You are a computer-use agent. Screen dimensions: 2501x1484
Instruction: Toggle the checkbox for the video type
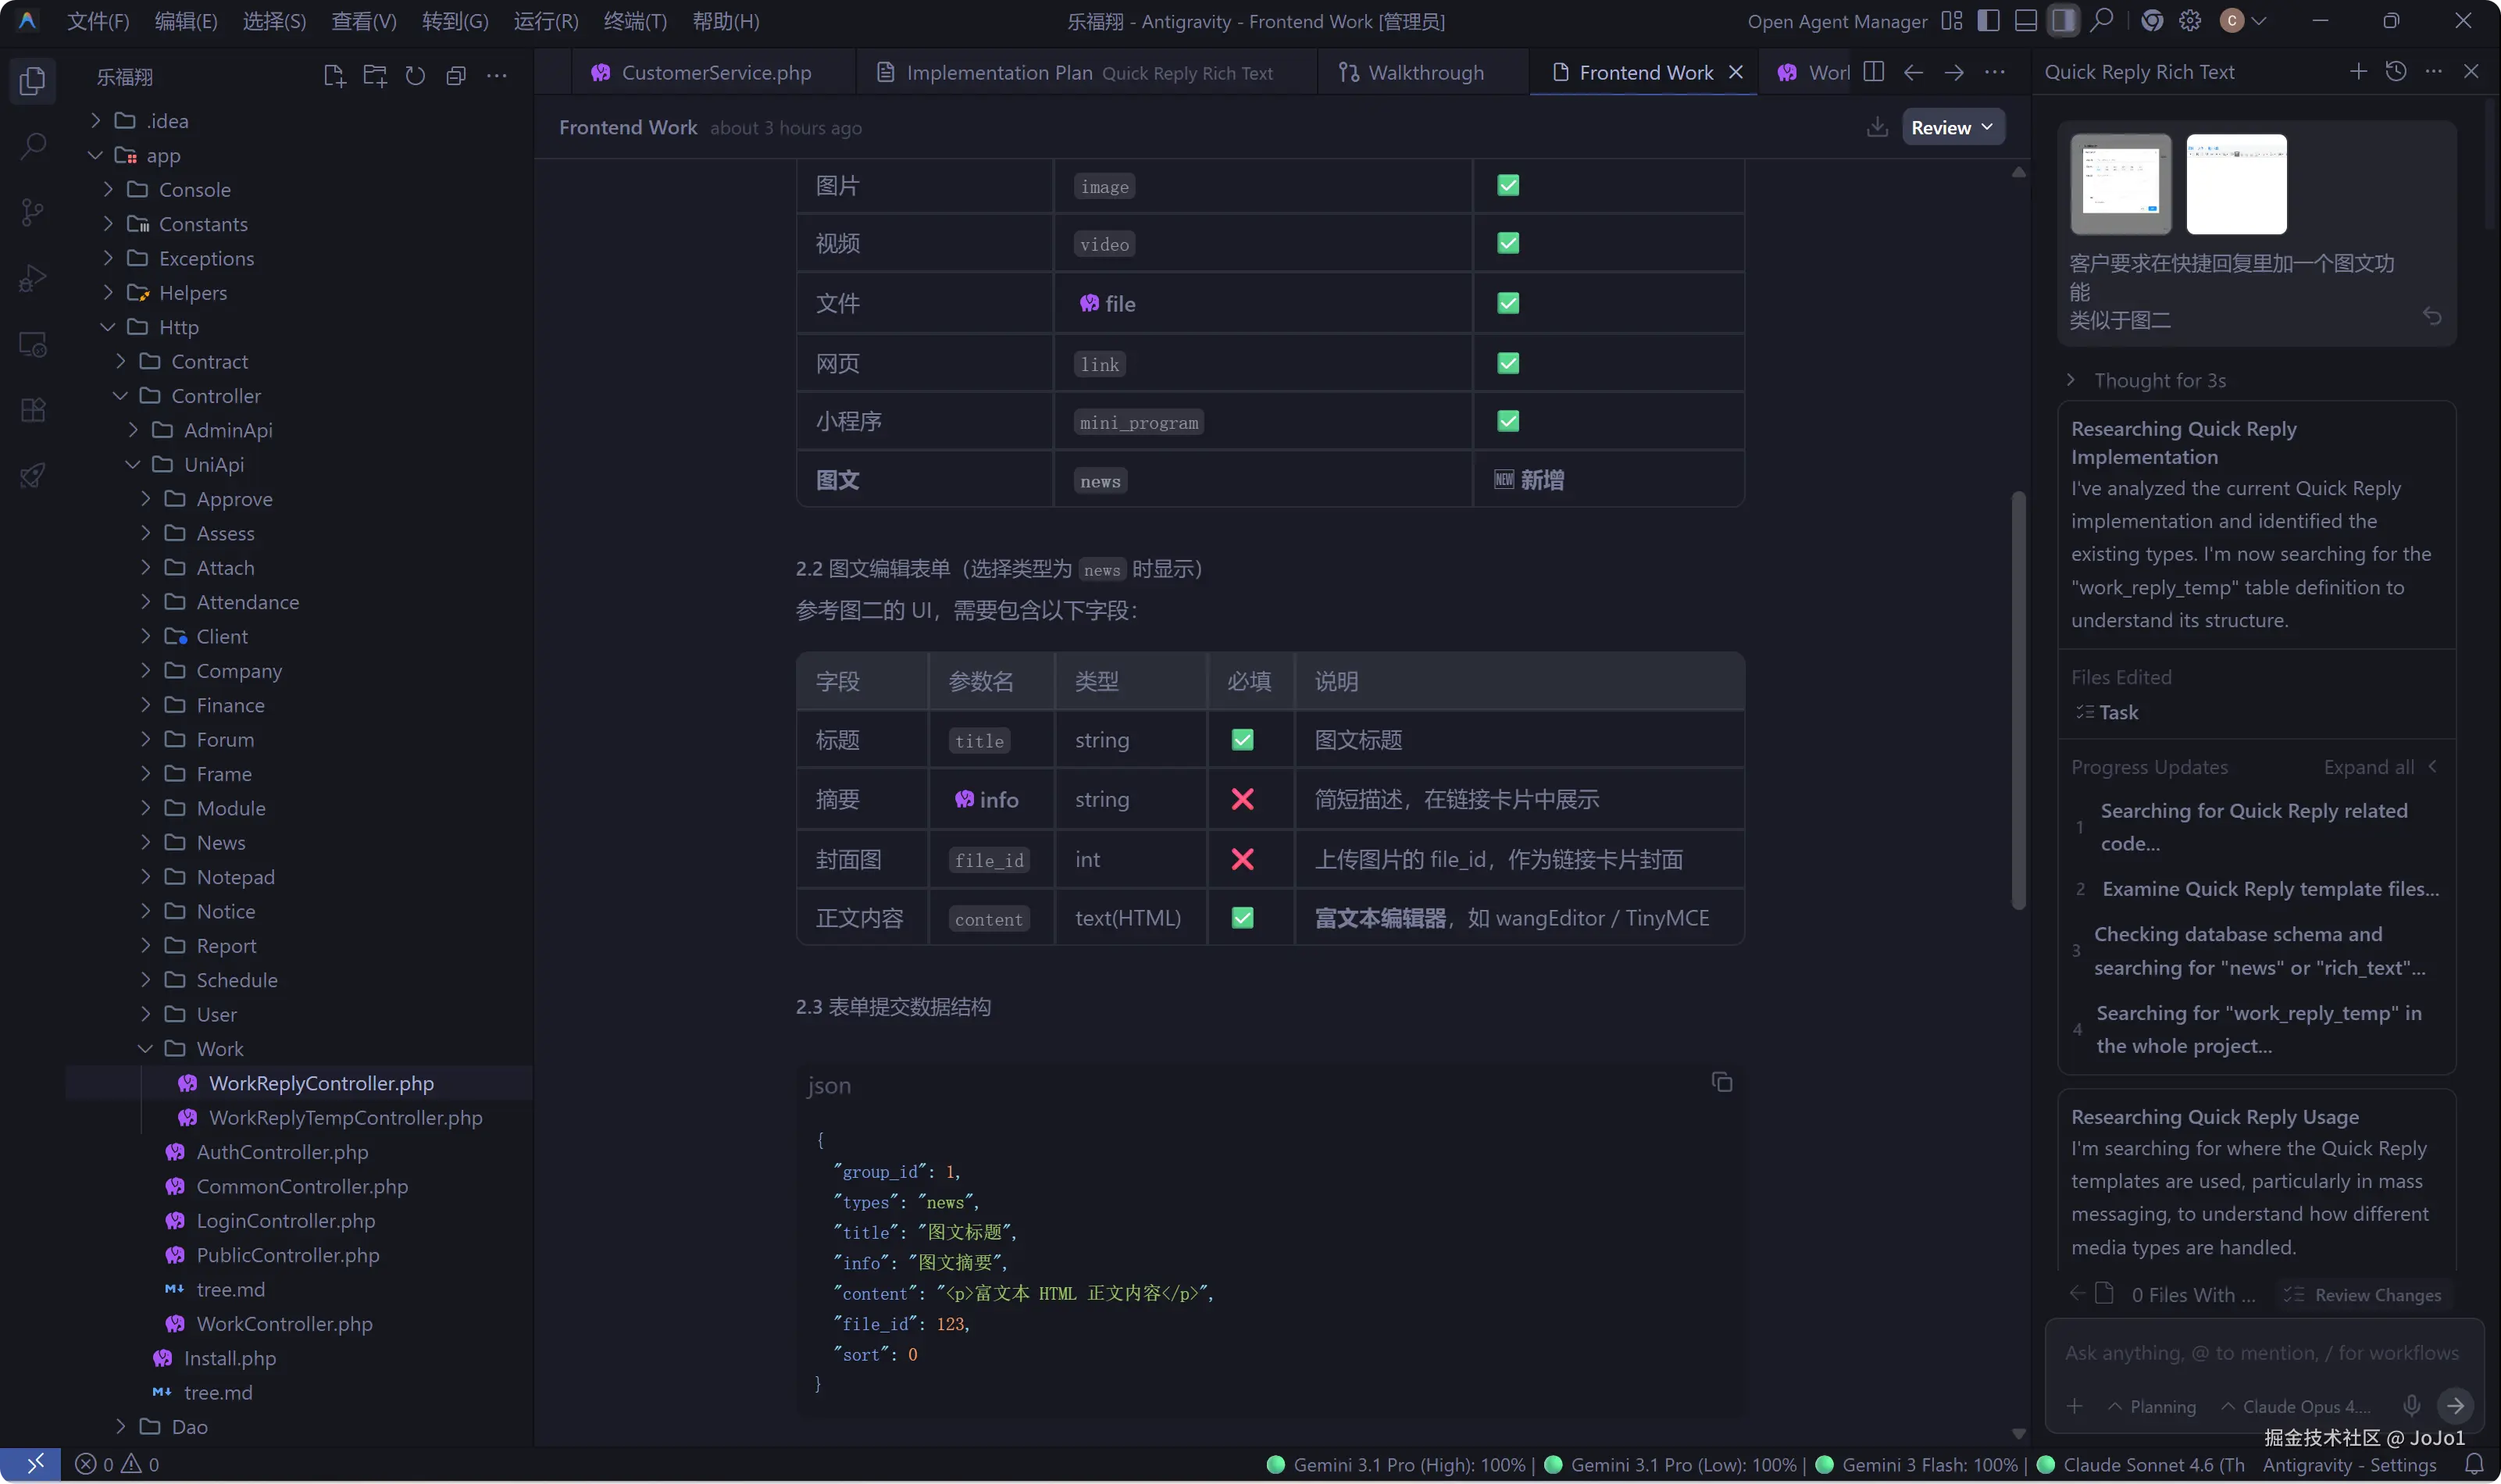pyautogui.click(x=1507, y=243)
